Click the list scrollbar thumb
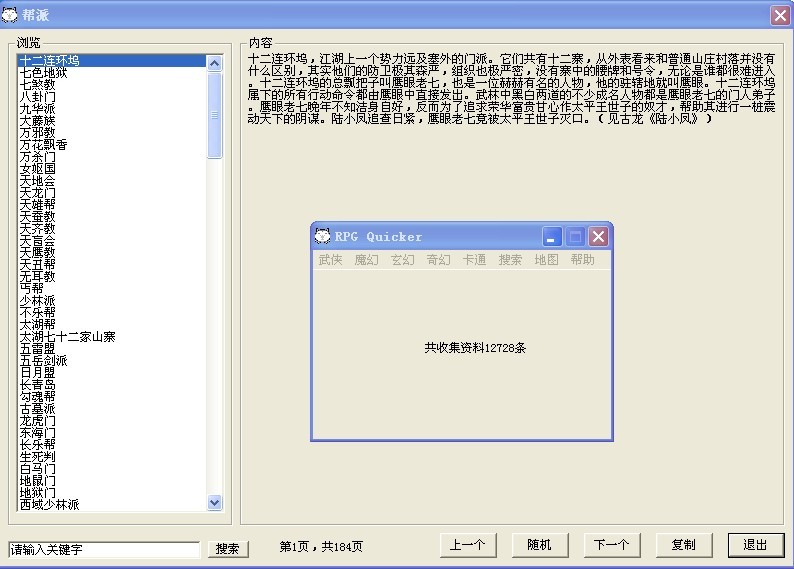This screenshot has height=569, width=794. [215, 115]
